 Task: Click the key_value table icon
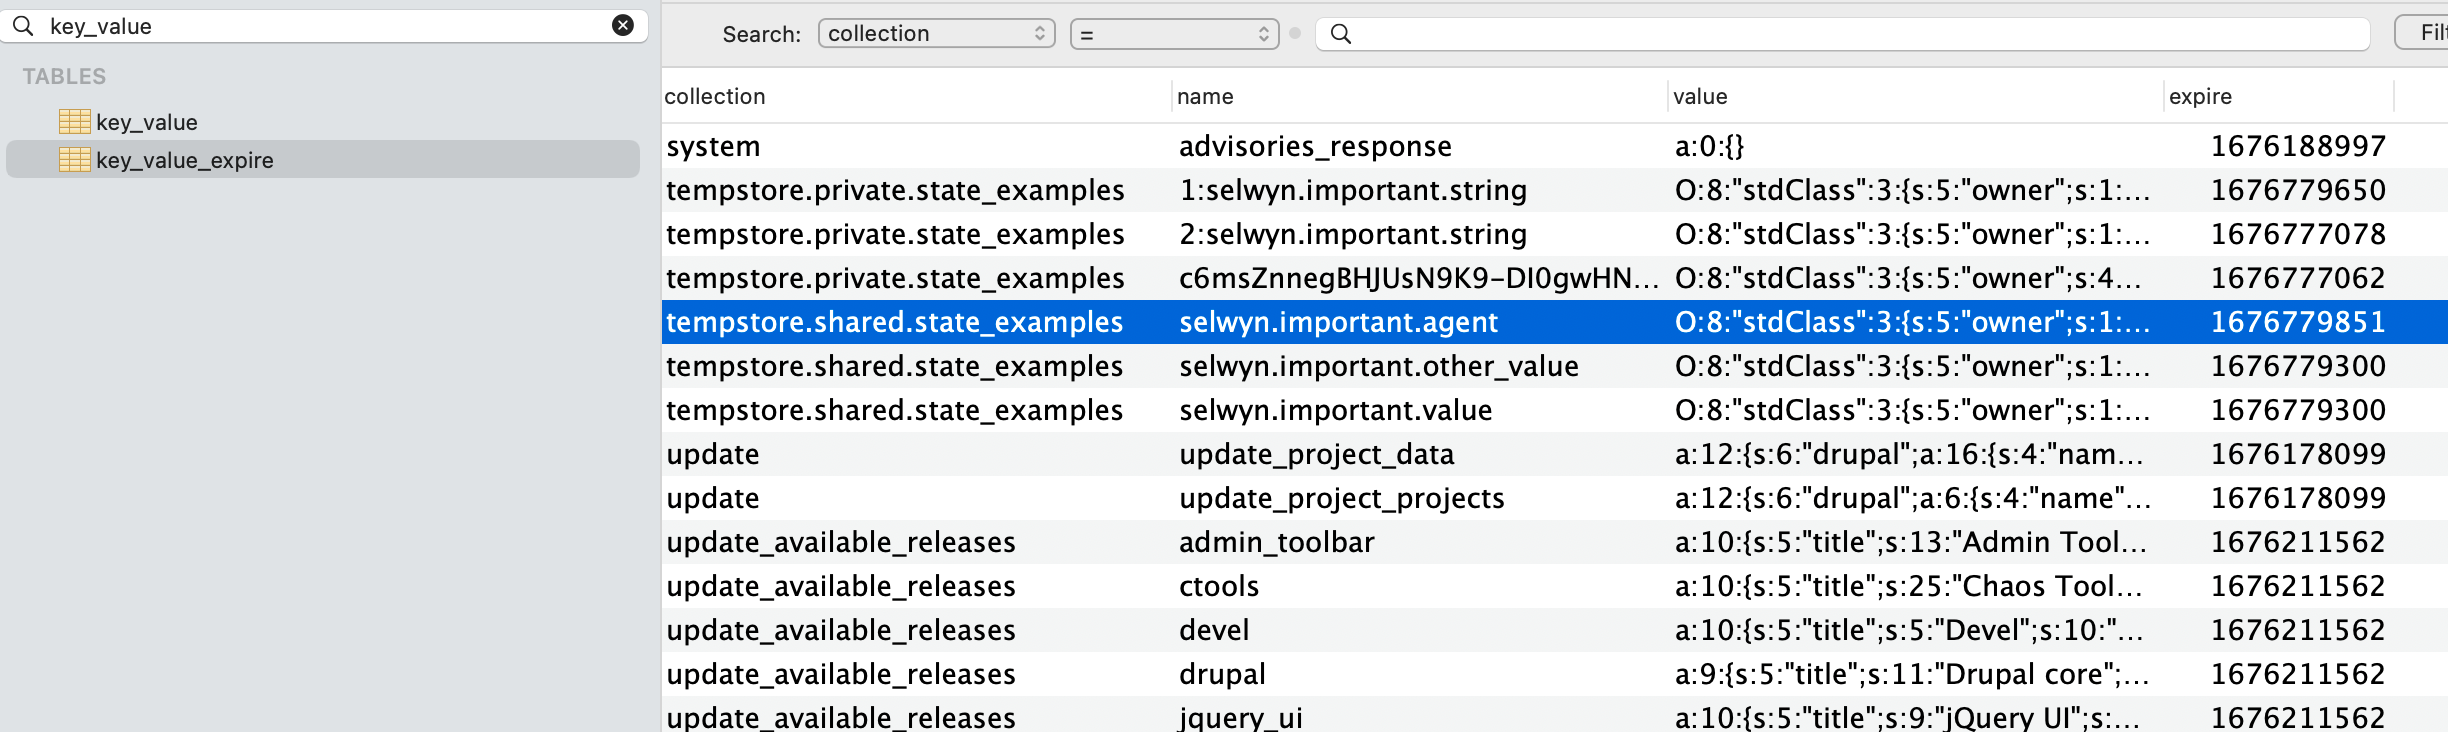click(75, 122)
